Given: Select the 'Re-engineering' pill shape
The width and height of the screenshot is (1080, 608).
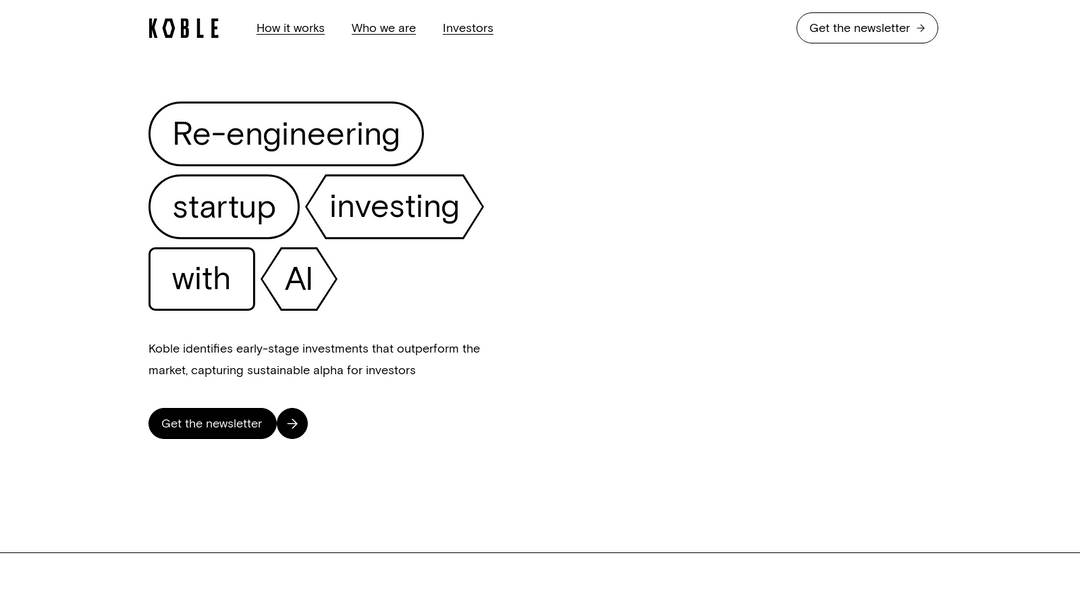Looking at the screenshot, I should [x=286, y=133].
